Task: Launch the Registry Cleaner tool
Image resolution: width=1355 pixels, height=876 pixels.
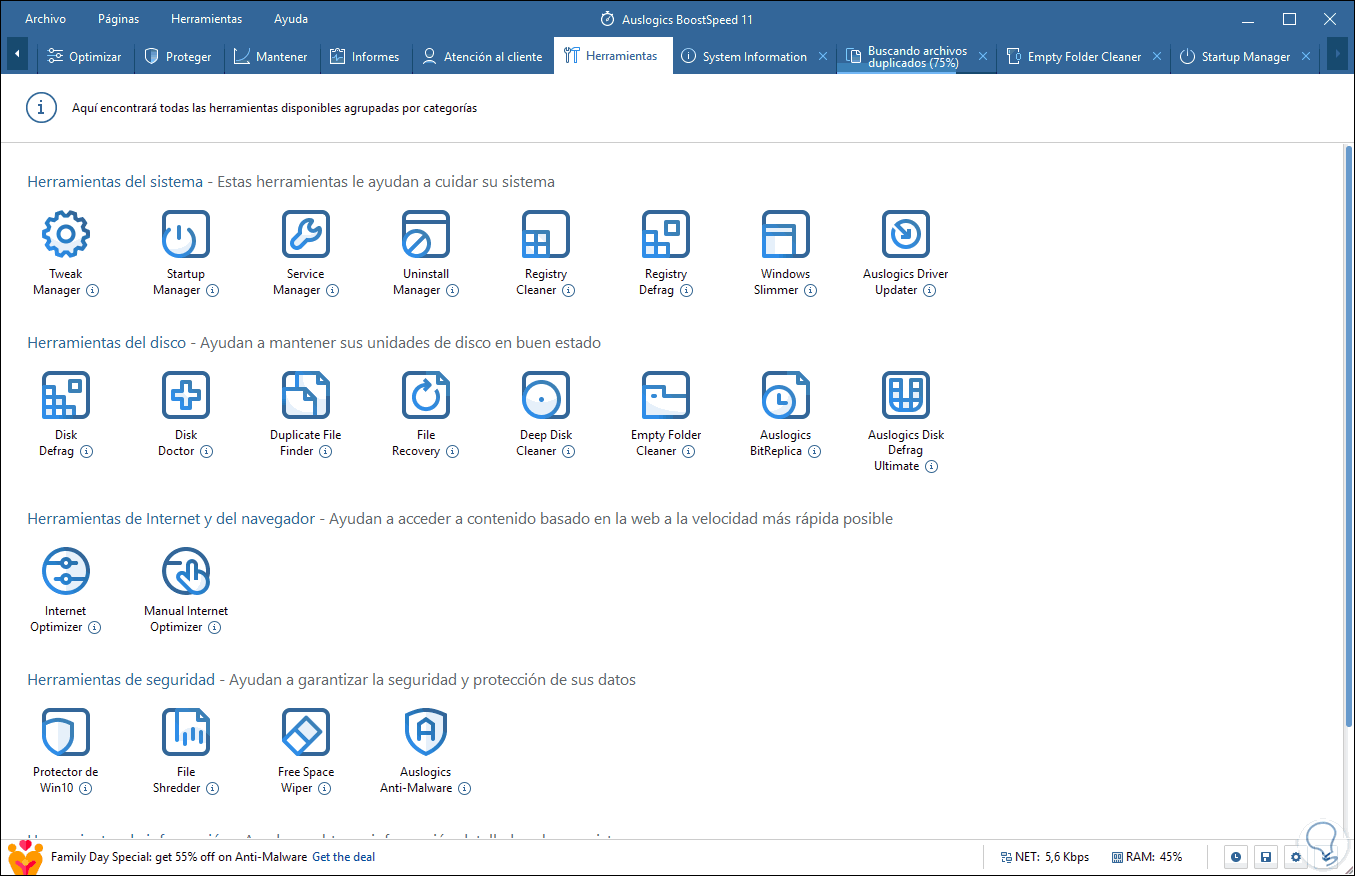Action: 546,235
